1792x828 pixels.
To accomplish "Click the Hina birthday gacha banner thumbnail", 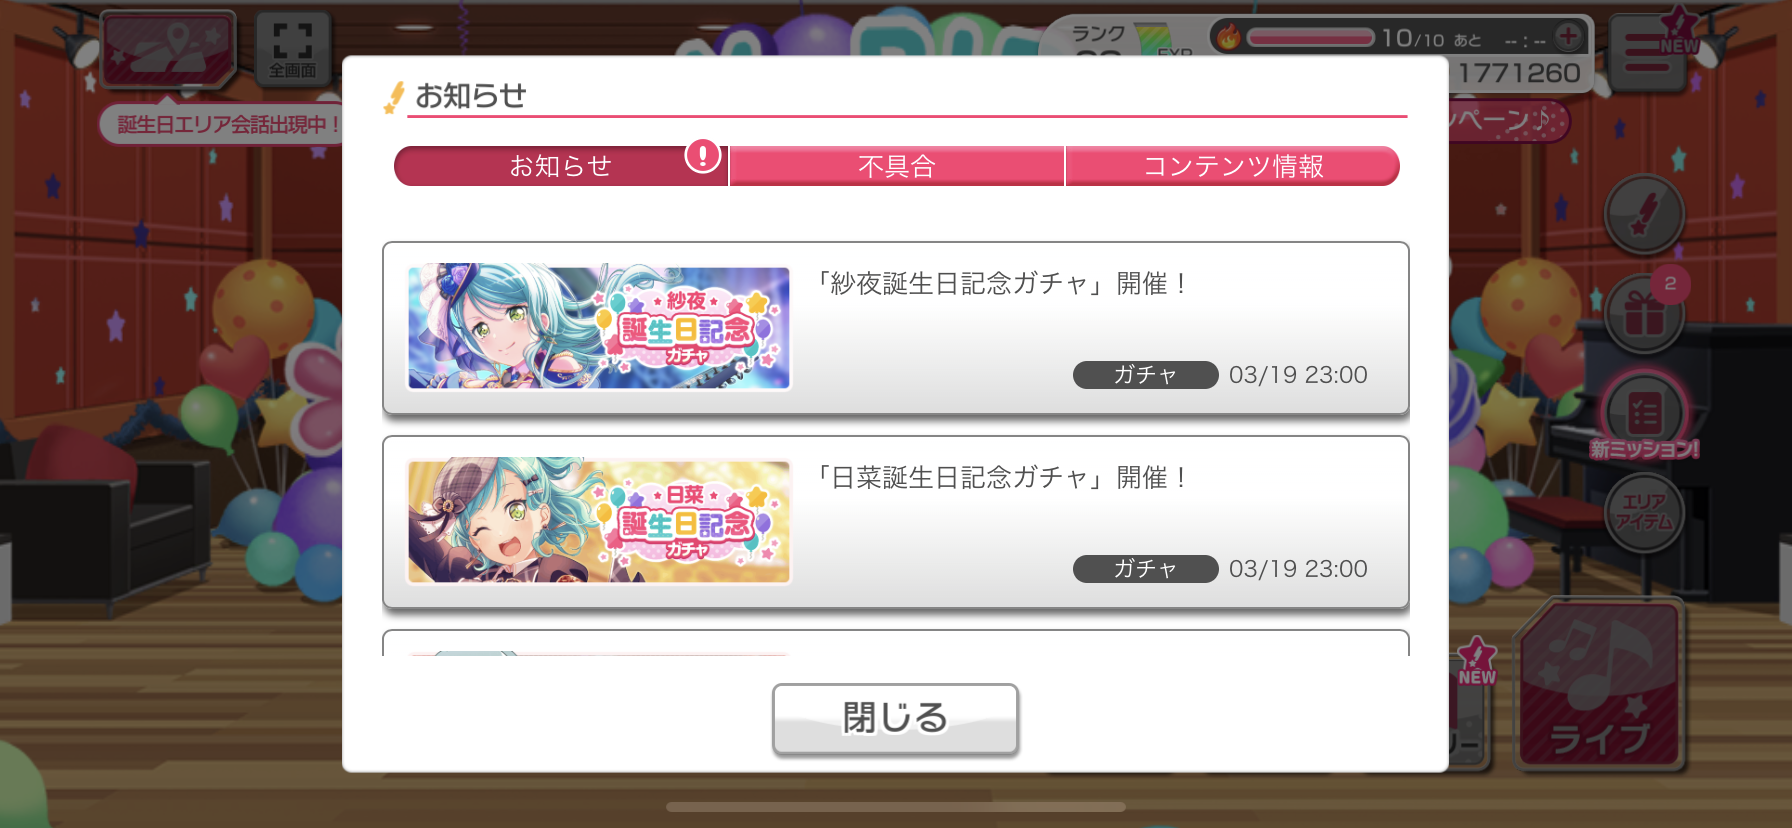I will pyautogui.click(x=599, y=521).
